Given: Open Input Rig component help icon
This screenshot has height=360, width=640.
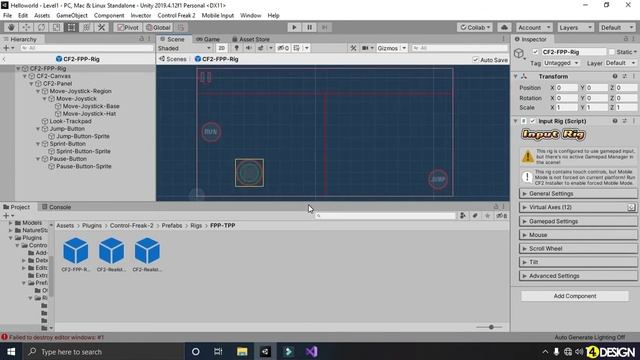Looking at the screenshot, I should coord(615,121).
